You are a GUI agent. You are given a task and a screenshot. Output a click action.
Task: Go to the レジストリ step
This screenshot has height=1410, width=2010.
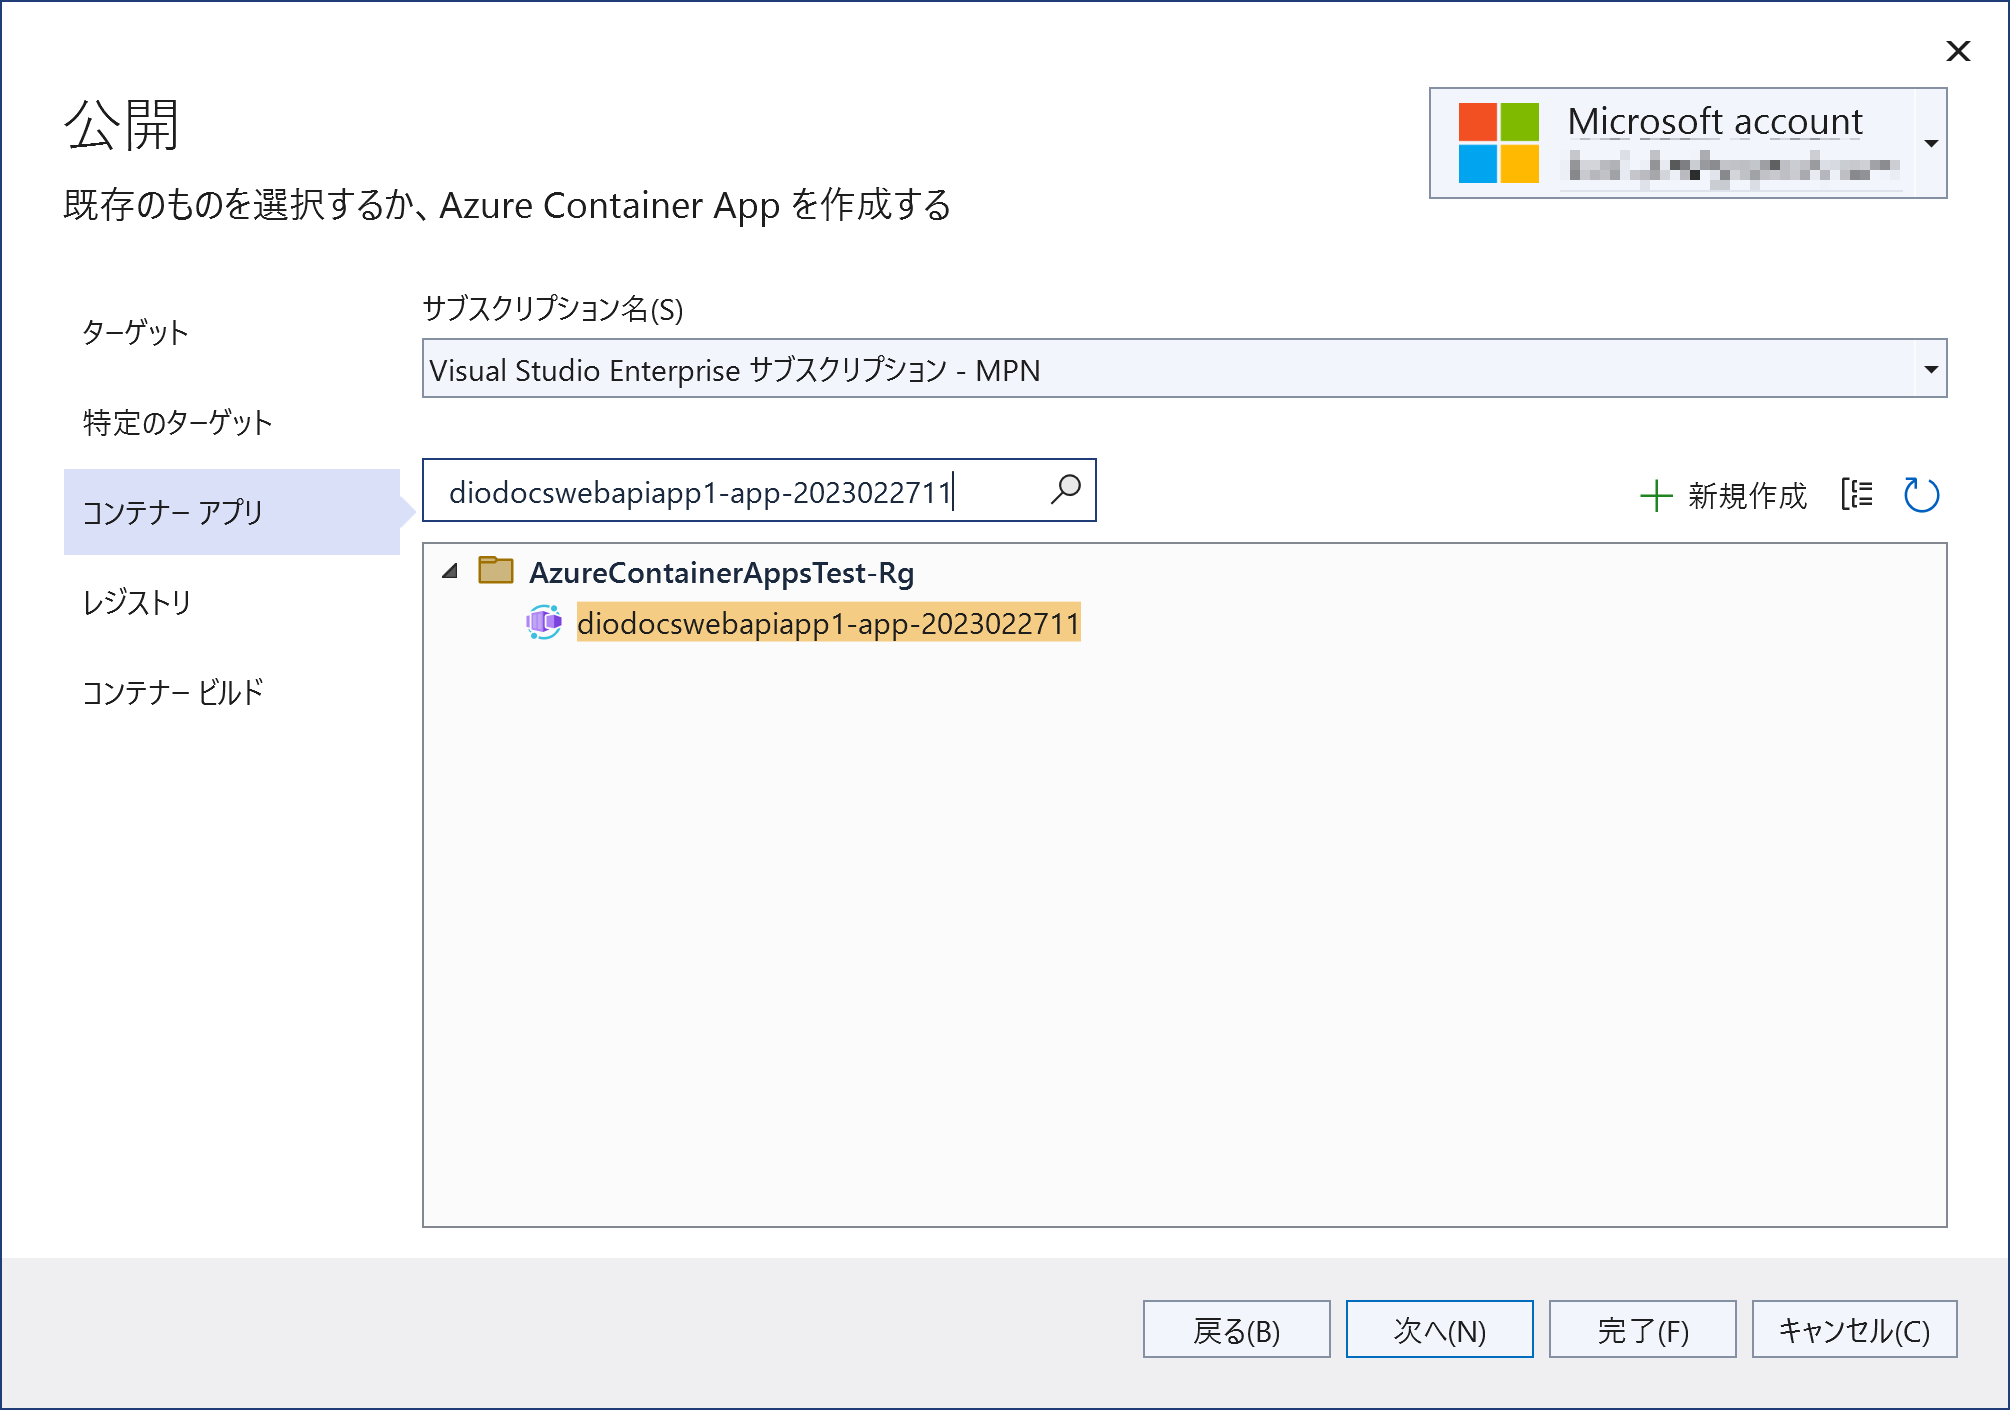click(136, 602)
